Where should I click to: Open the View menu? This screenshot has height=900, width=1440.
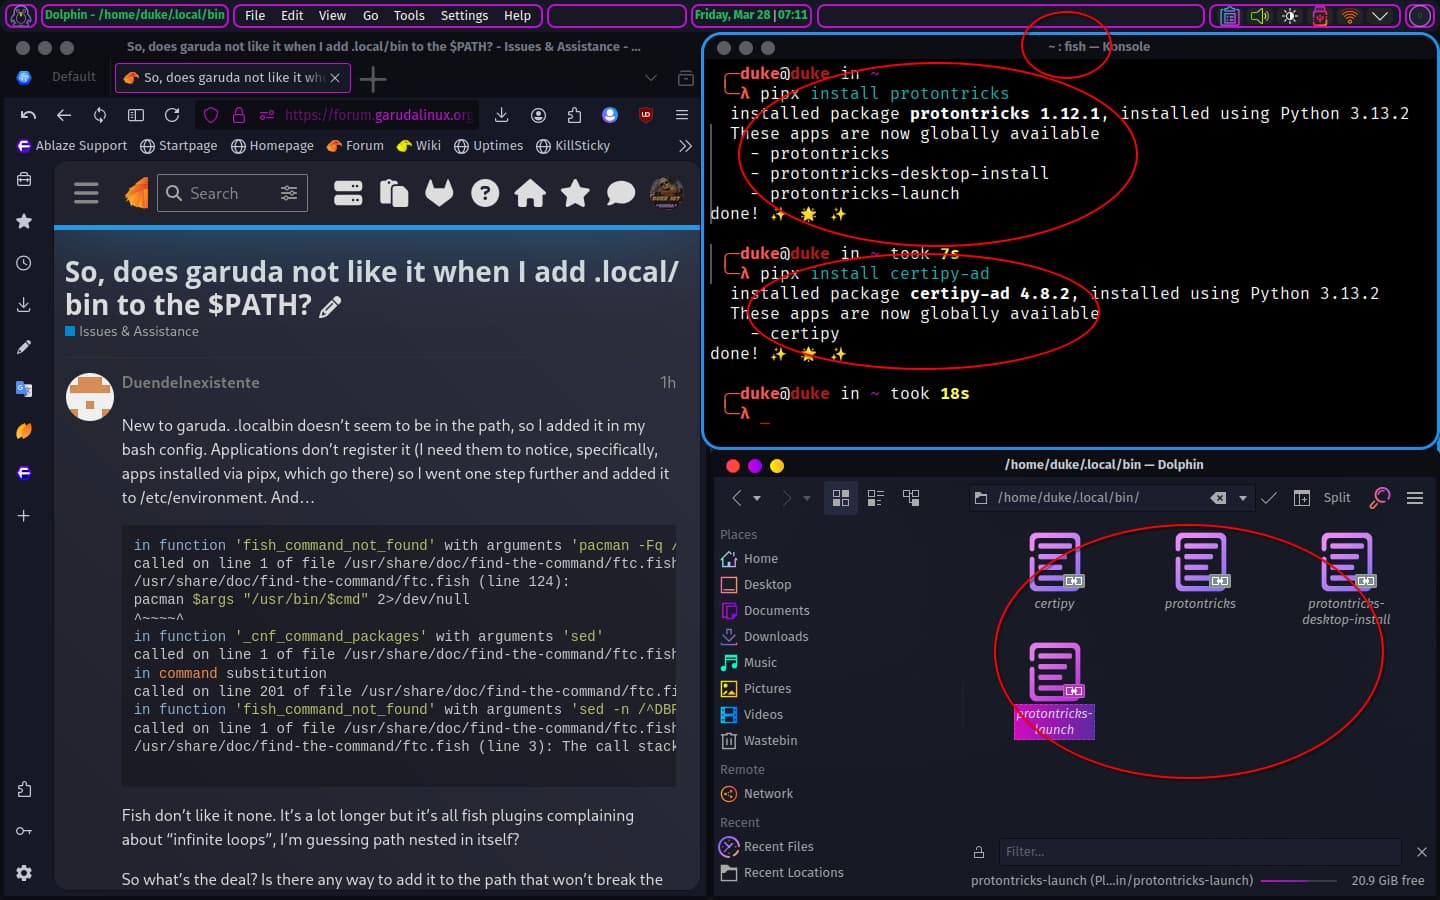(332, 15)
